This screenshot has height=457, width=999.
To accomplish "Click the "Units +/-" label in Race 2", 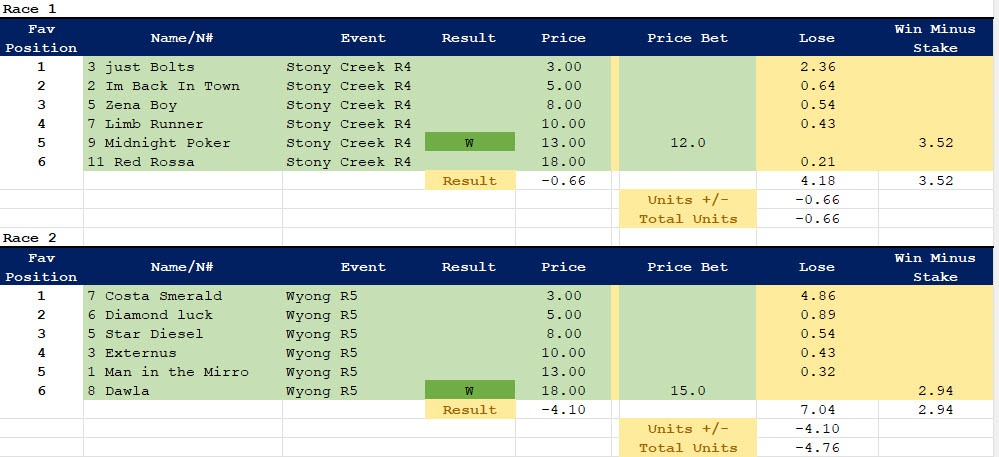I will (687, 429).
